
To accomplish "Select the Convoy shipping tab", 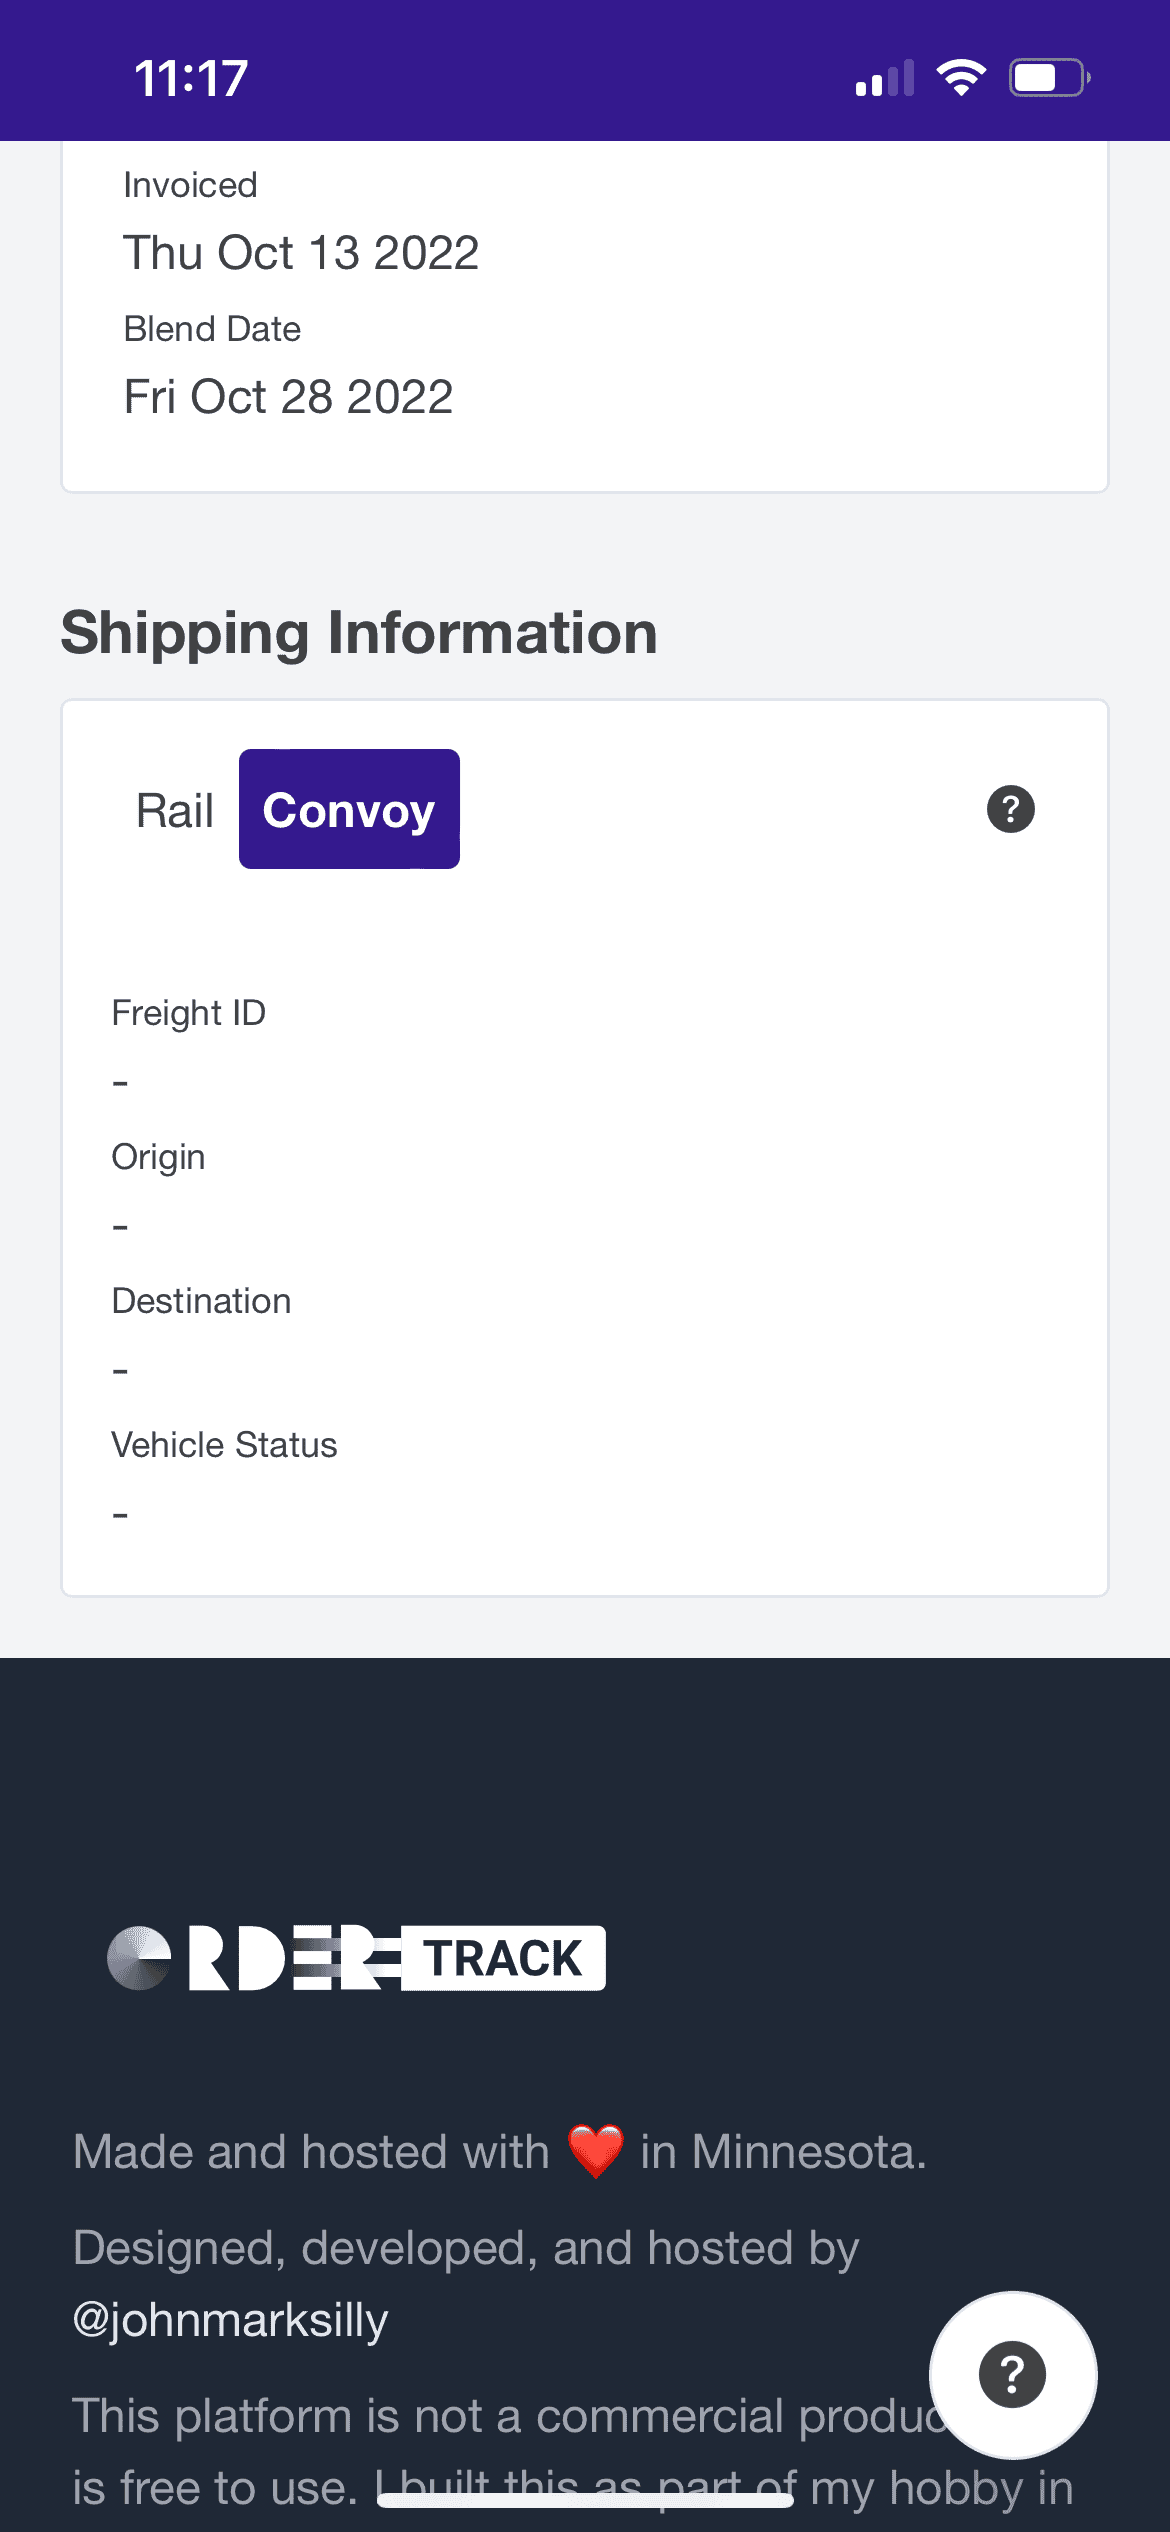I will click(x=349, y=810).
